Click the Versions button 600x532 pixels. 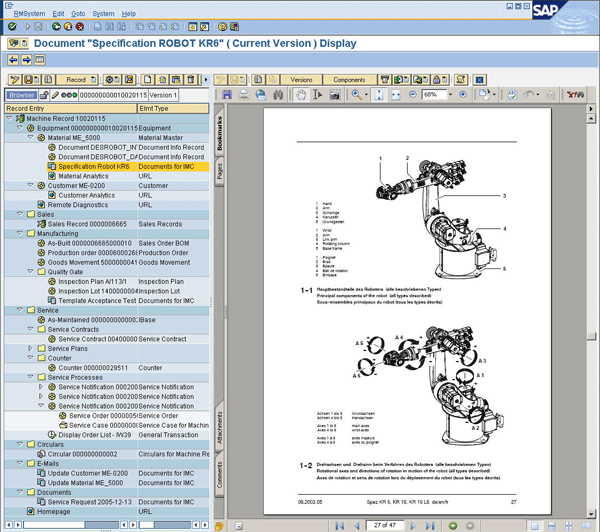pos(301,79)
